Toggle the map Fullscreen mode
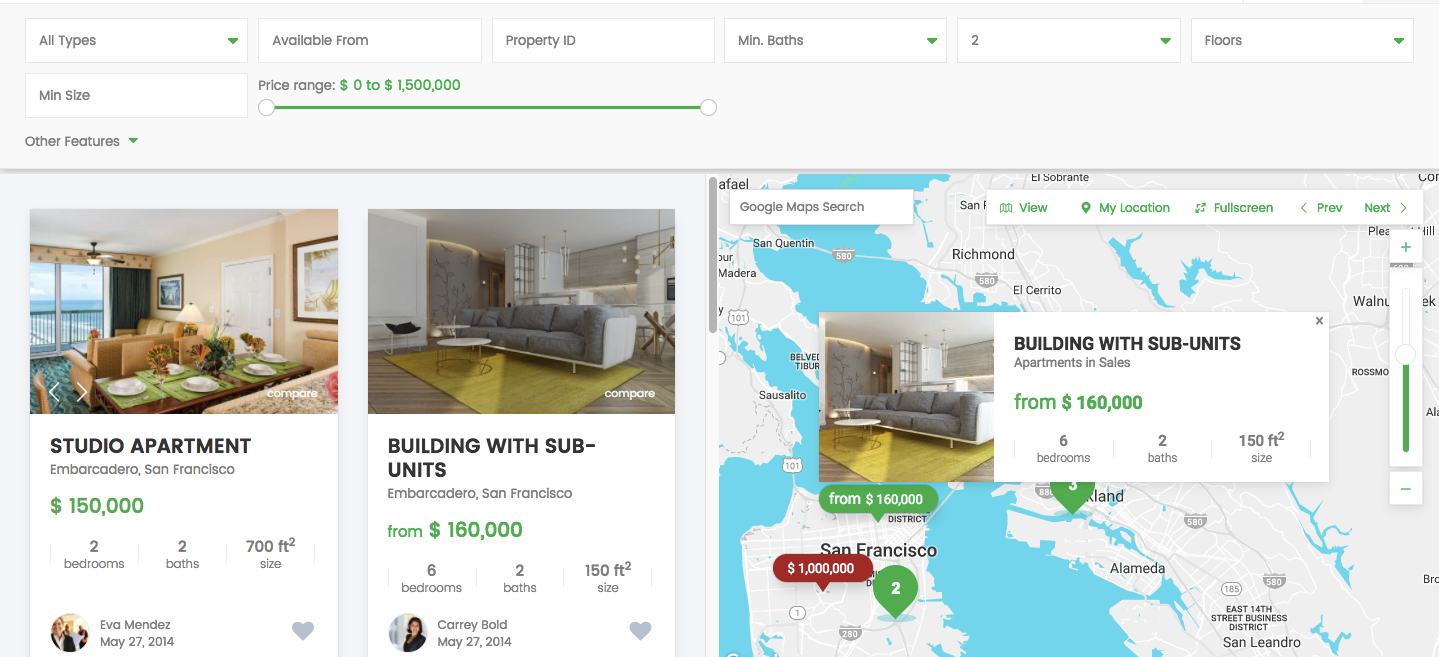The width and height of the screenshot is (1439, 657). 1233,208
